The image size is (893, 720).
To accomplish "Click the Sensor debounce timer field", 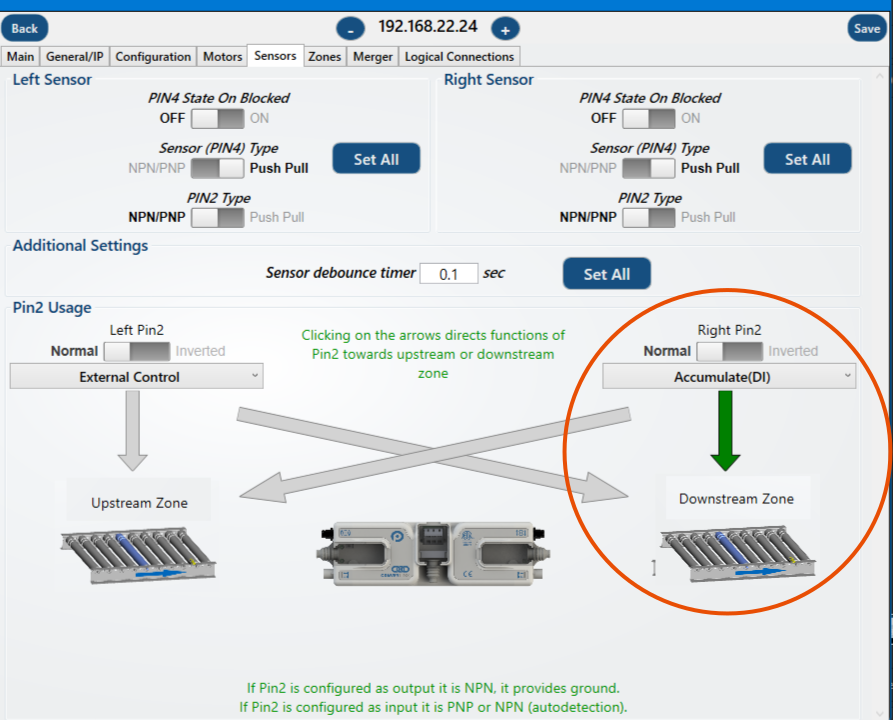I will click(x=449, y=274).
